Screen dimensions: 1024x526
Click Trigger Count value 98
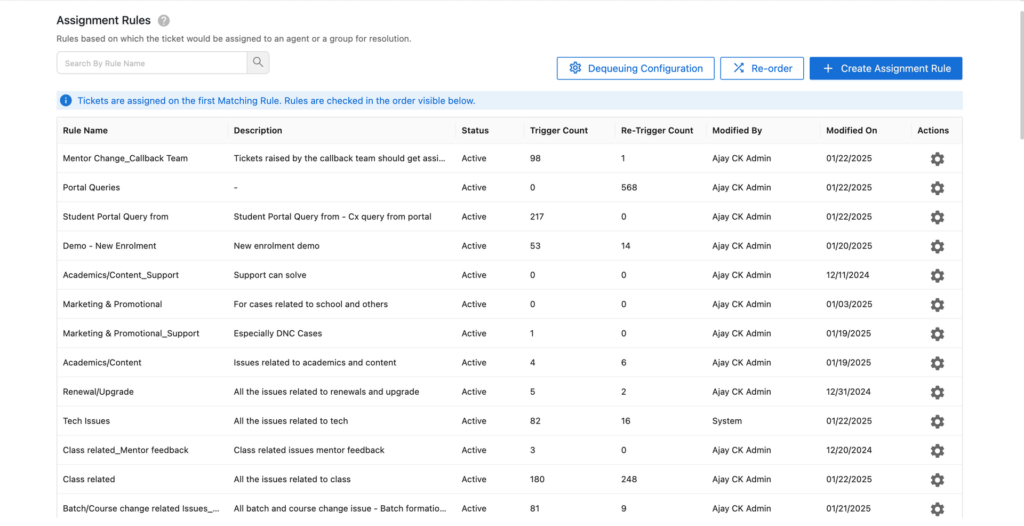(x=536, y=158)
